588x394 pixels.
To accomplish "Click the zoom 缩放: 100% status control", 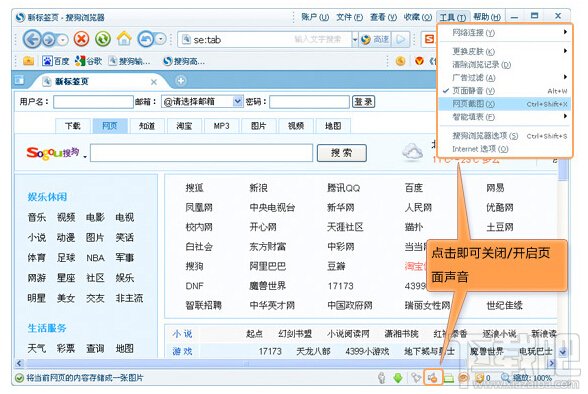I will 526,378.
